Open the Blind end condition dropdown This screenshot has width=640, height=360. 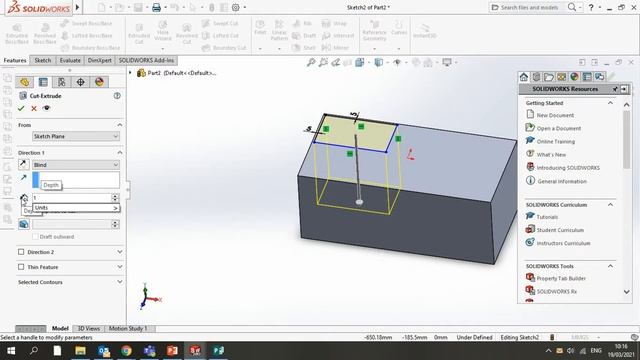pos(76,165)
